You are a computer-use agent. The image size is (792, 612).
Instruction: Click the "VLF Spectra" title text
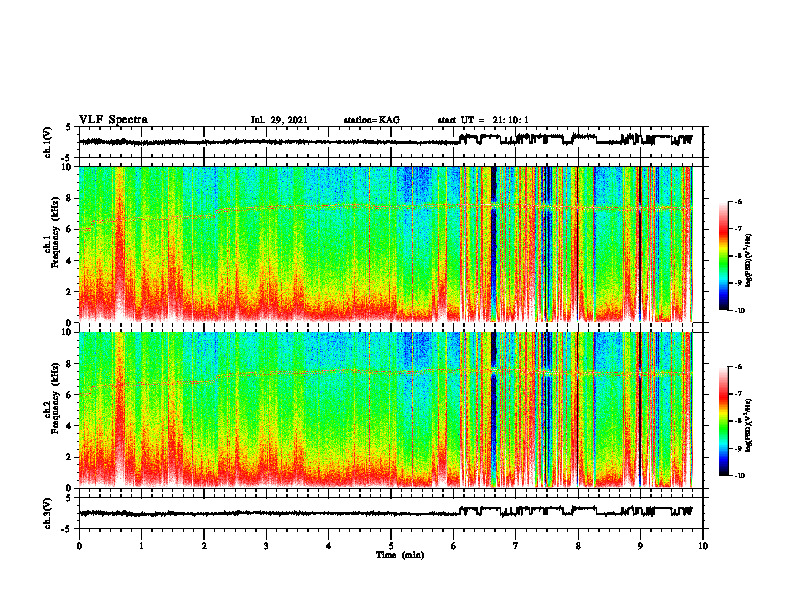tap(113, 120)
